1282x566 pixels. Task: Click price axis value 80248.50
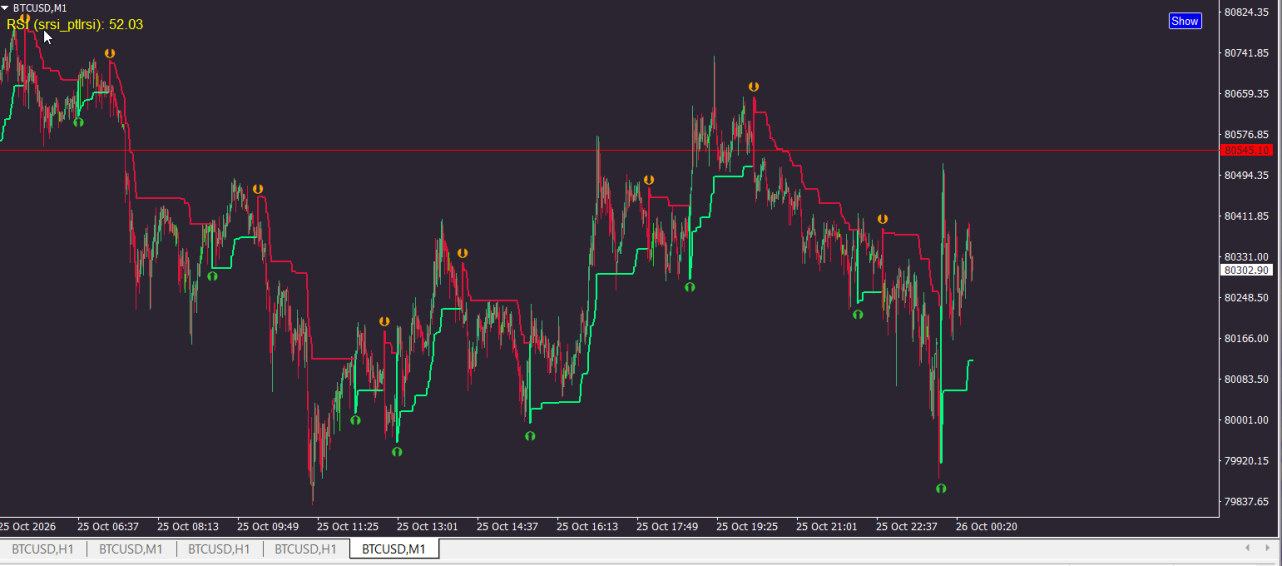click(x=1247, y=298)
